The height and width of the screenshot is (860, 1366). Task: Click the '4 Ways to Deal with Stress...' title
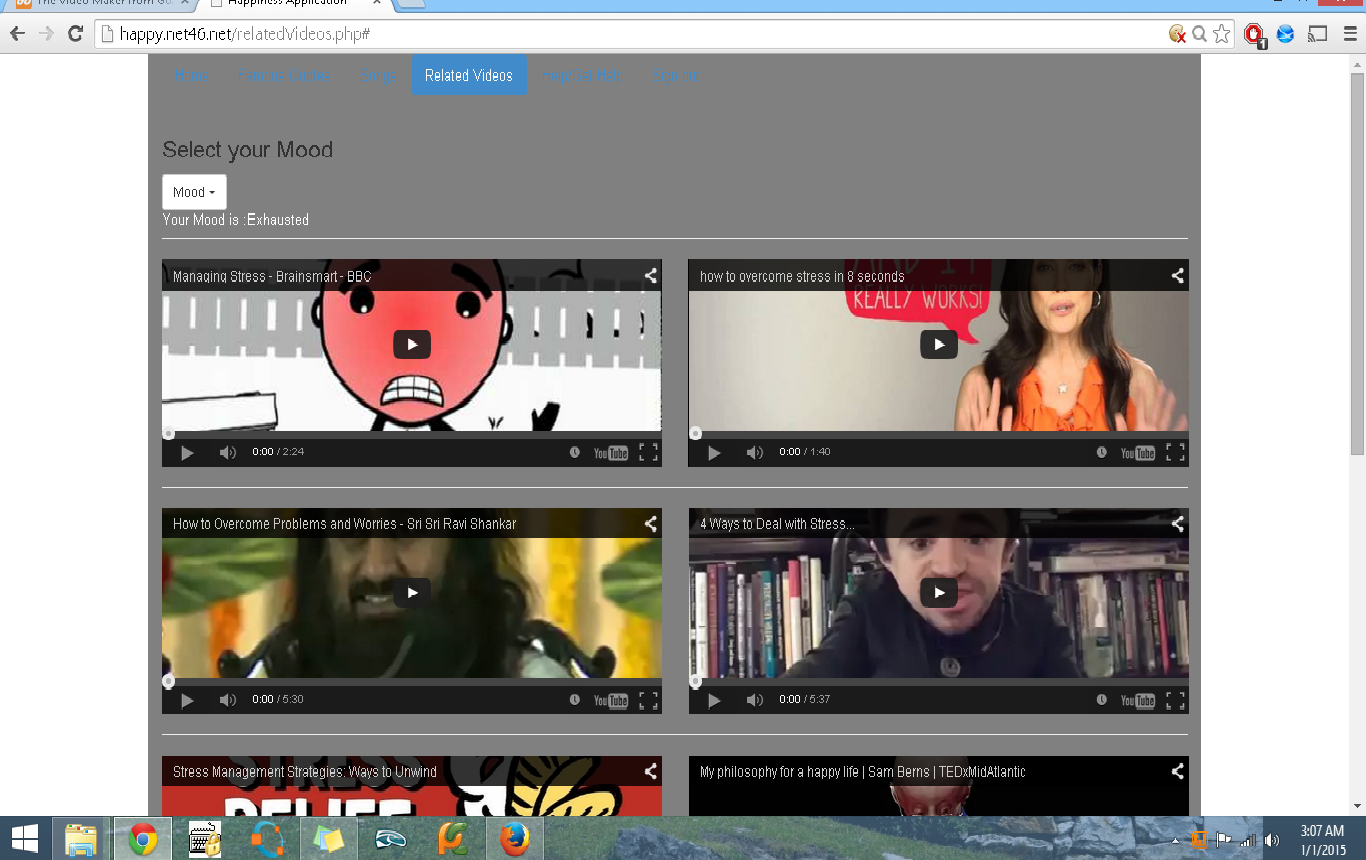coord(777,524)
